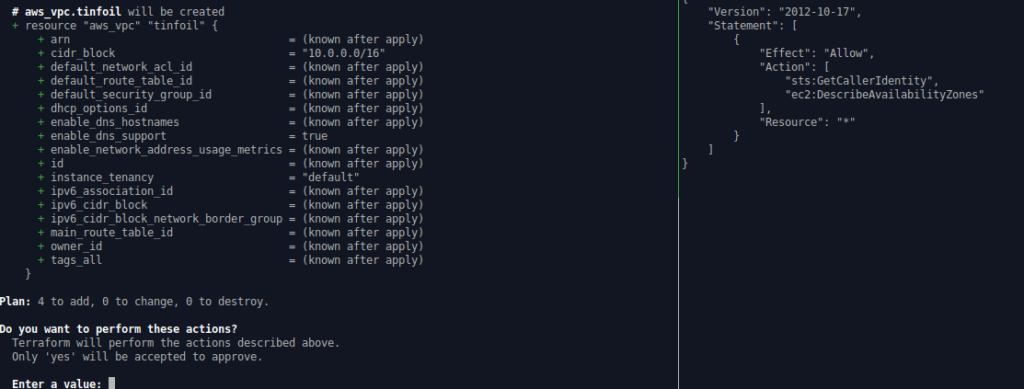
Task: Click the enable_dns_support value 'true'
Action: click(x=315, y=136)
